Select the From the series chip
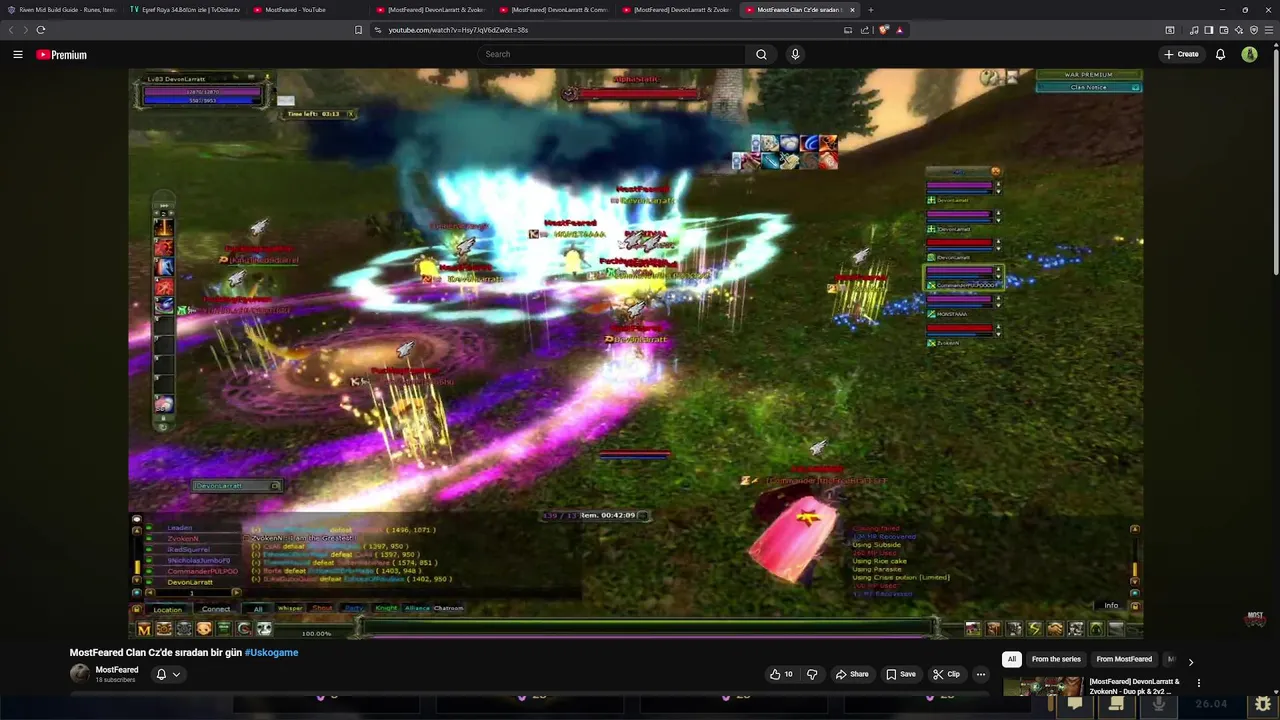The height and width of the screenshot is (720, 1280). coord(1056,659)
